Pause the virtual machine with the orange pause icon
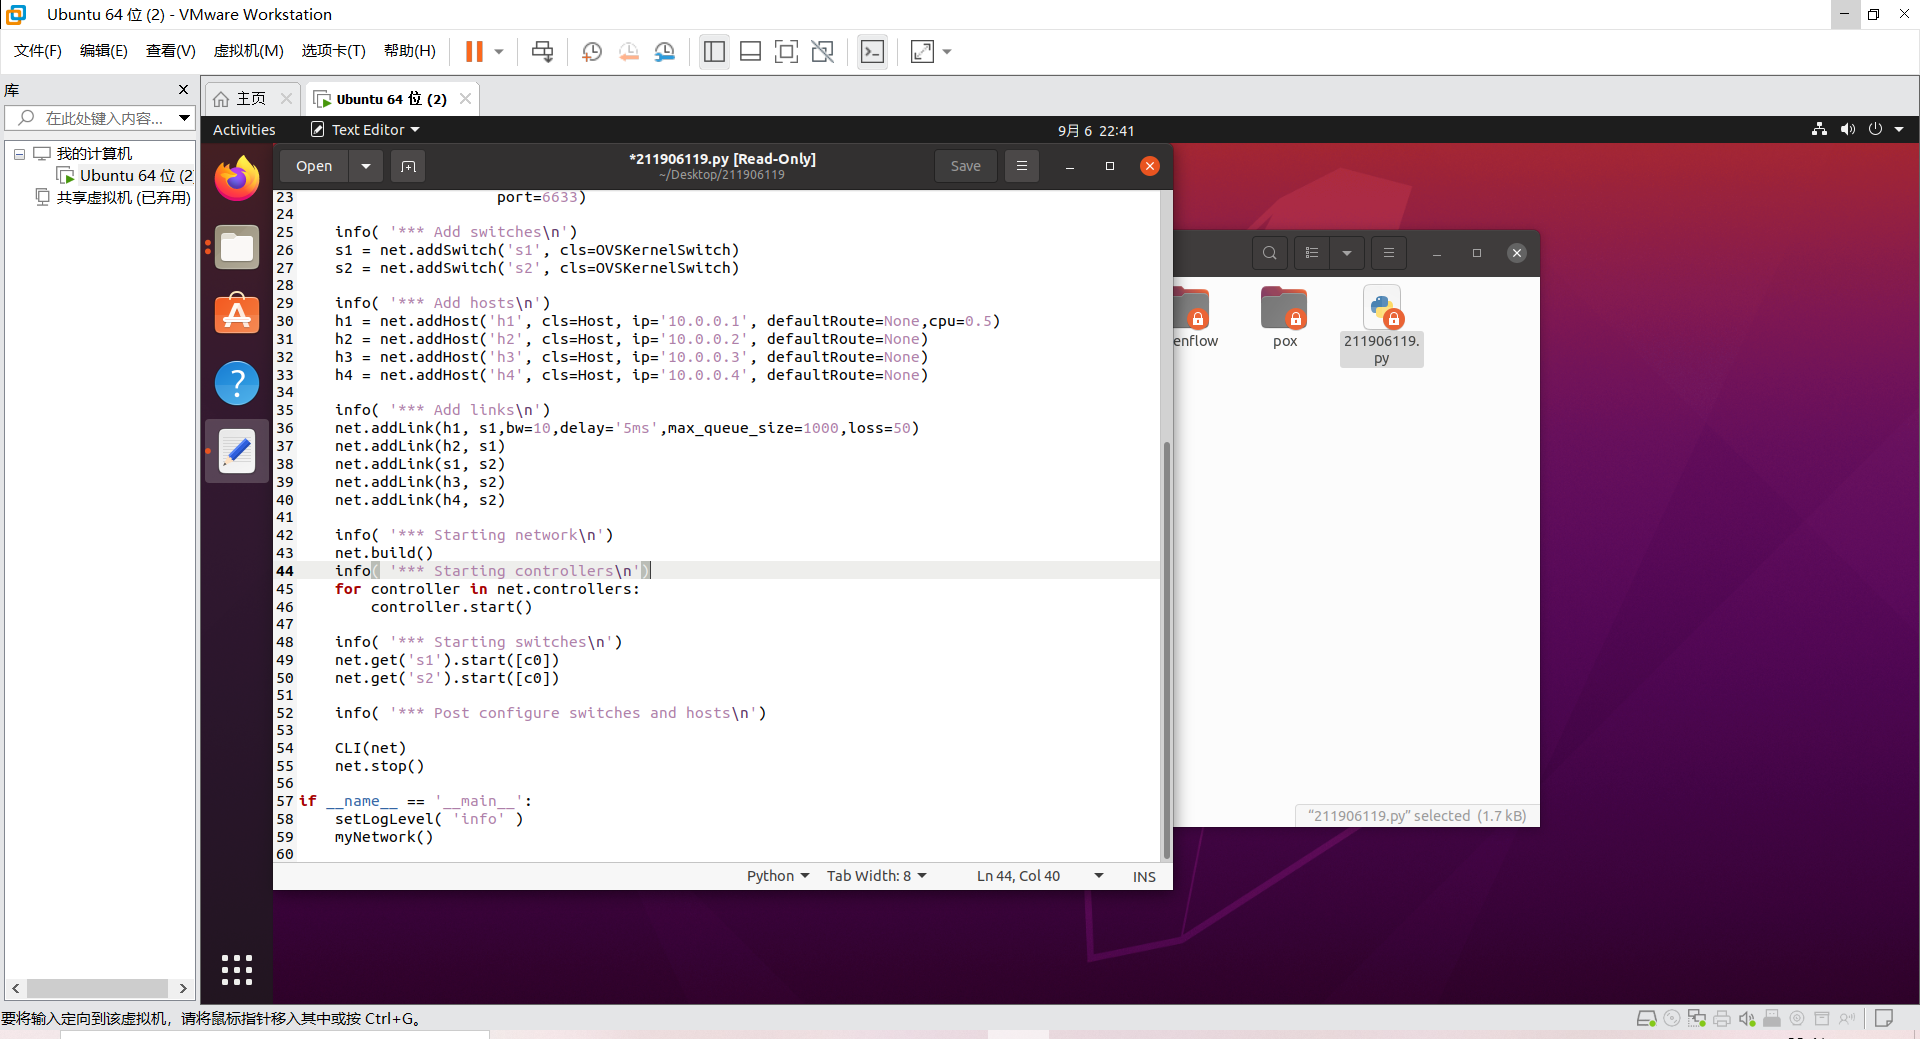The height and width of the screenshot is (1039, 1920). (x=474, y=52)
